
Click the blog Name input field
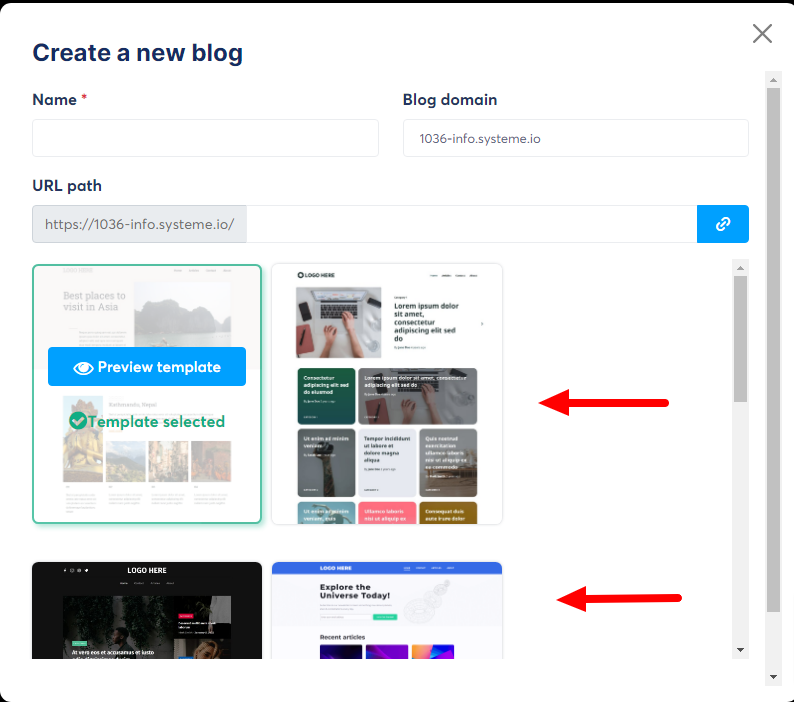[x=205, y=138]
